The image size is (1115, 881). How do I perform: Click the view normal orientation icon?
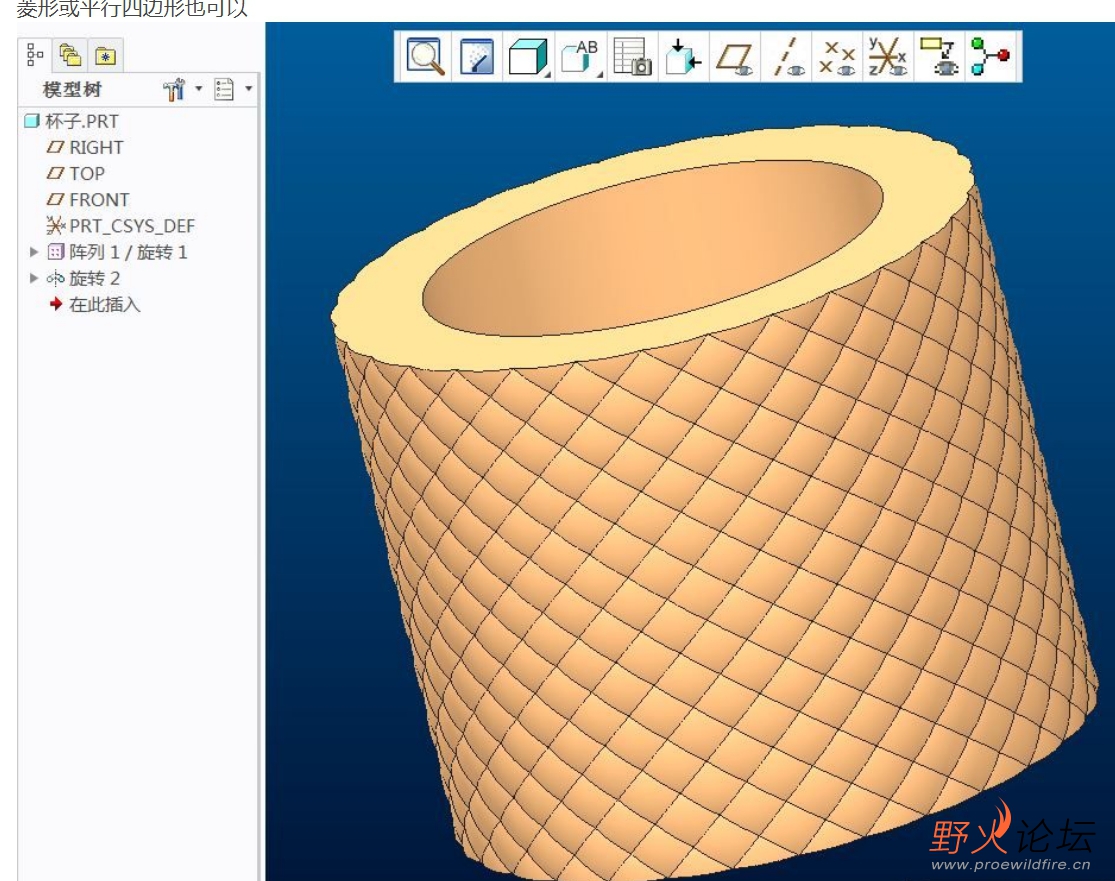tap(683, 57)
